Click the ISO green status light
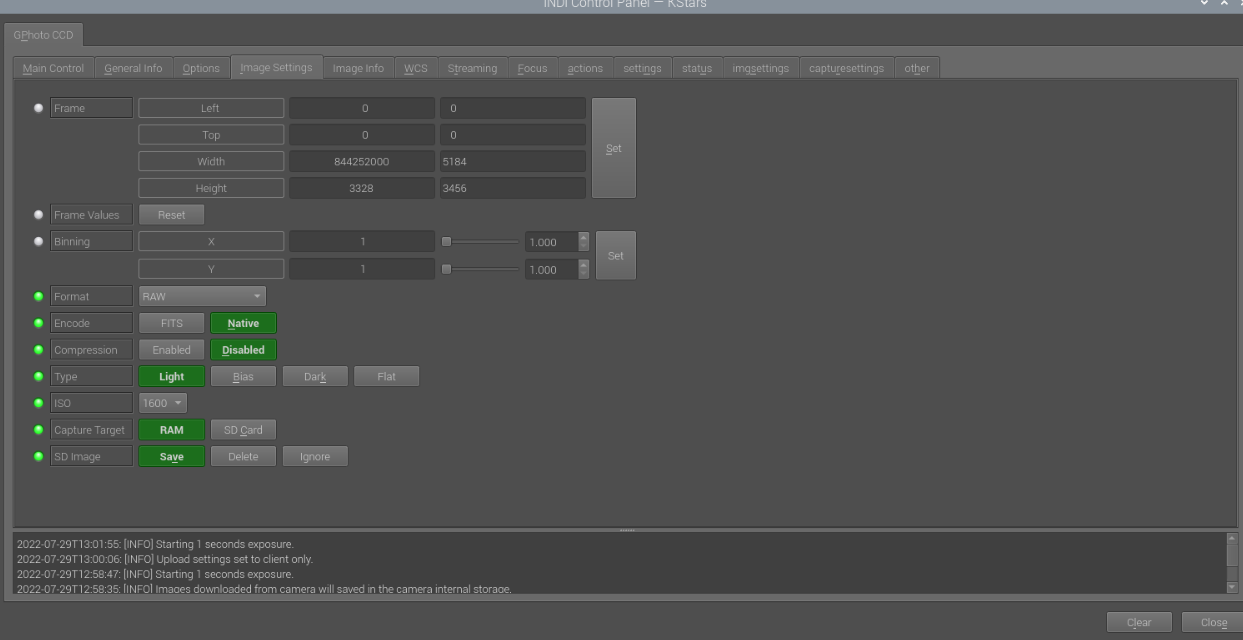Image resolution: width=1243 pixels, height=640 pixels. coord(39,403)
